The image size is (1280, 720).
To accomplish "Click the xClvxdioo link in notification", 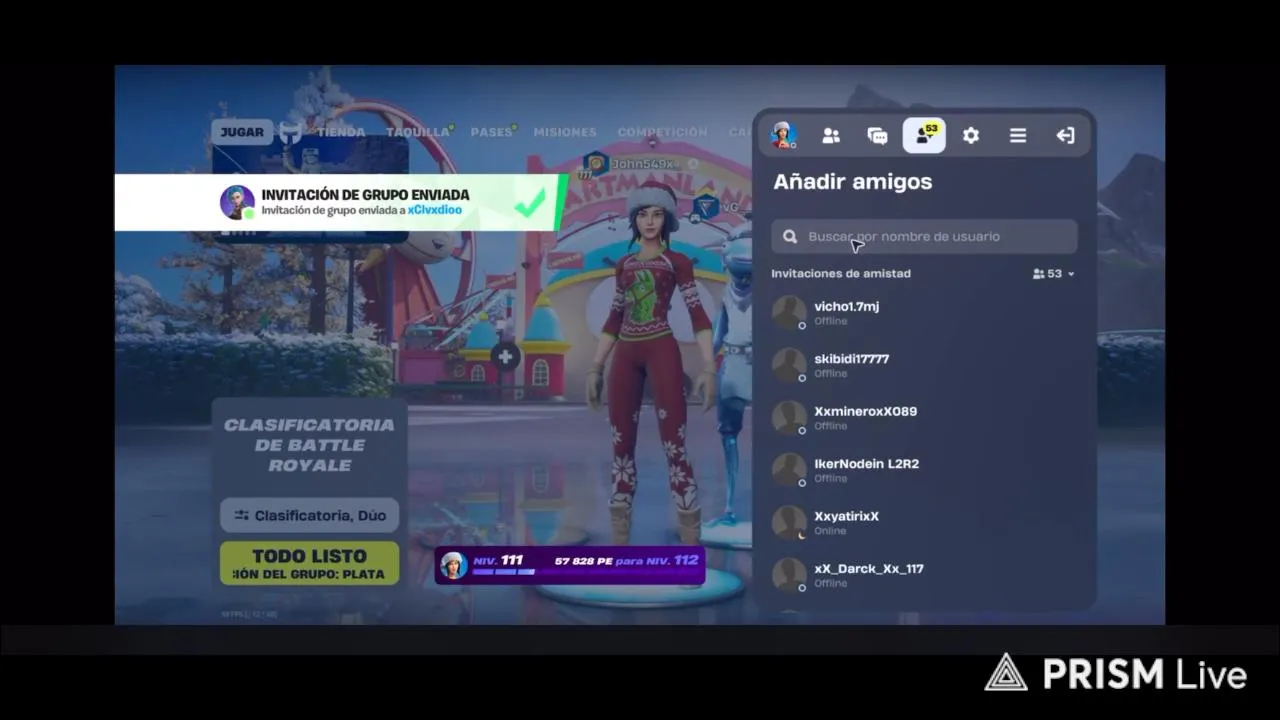I will point(435,211).
